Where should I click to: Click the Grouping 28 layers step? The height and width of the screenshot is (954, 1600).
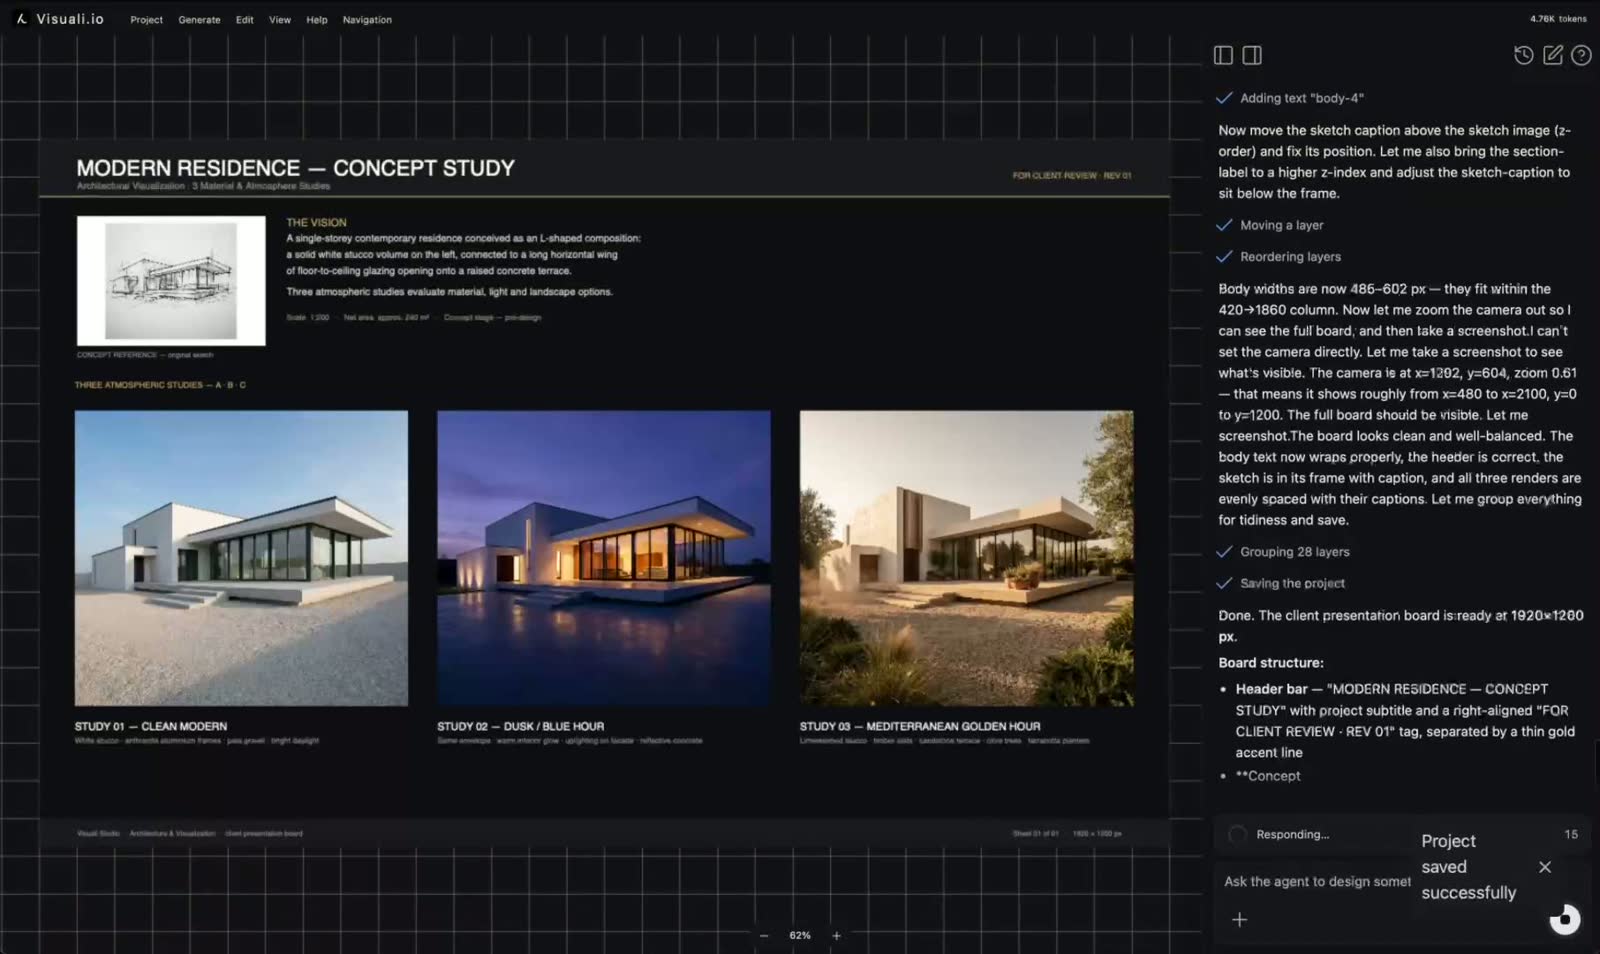(x=1294, y=552)
